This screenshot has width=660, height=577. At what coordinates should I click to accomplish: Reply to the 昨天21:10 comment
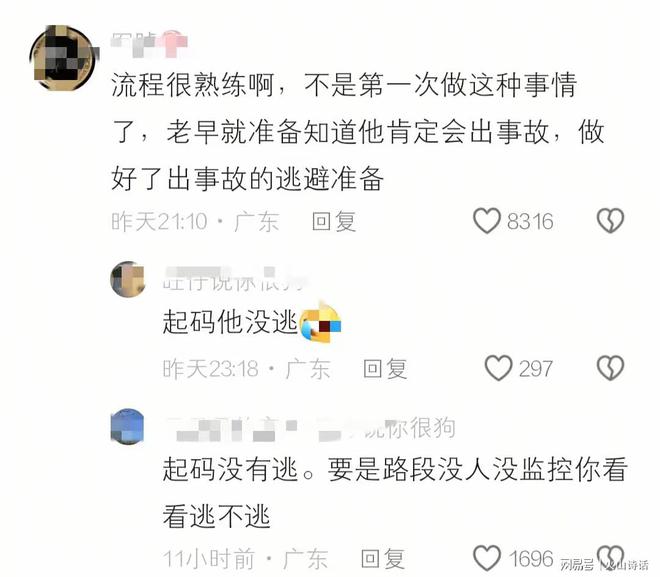tap(334, 221)
